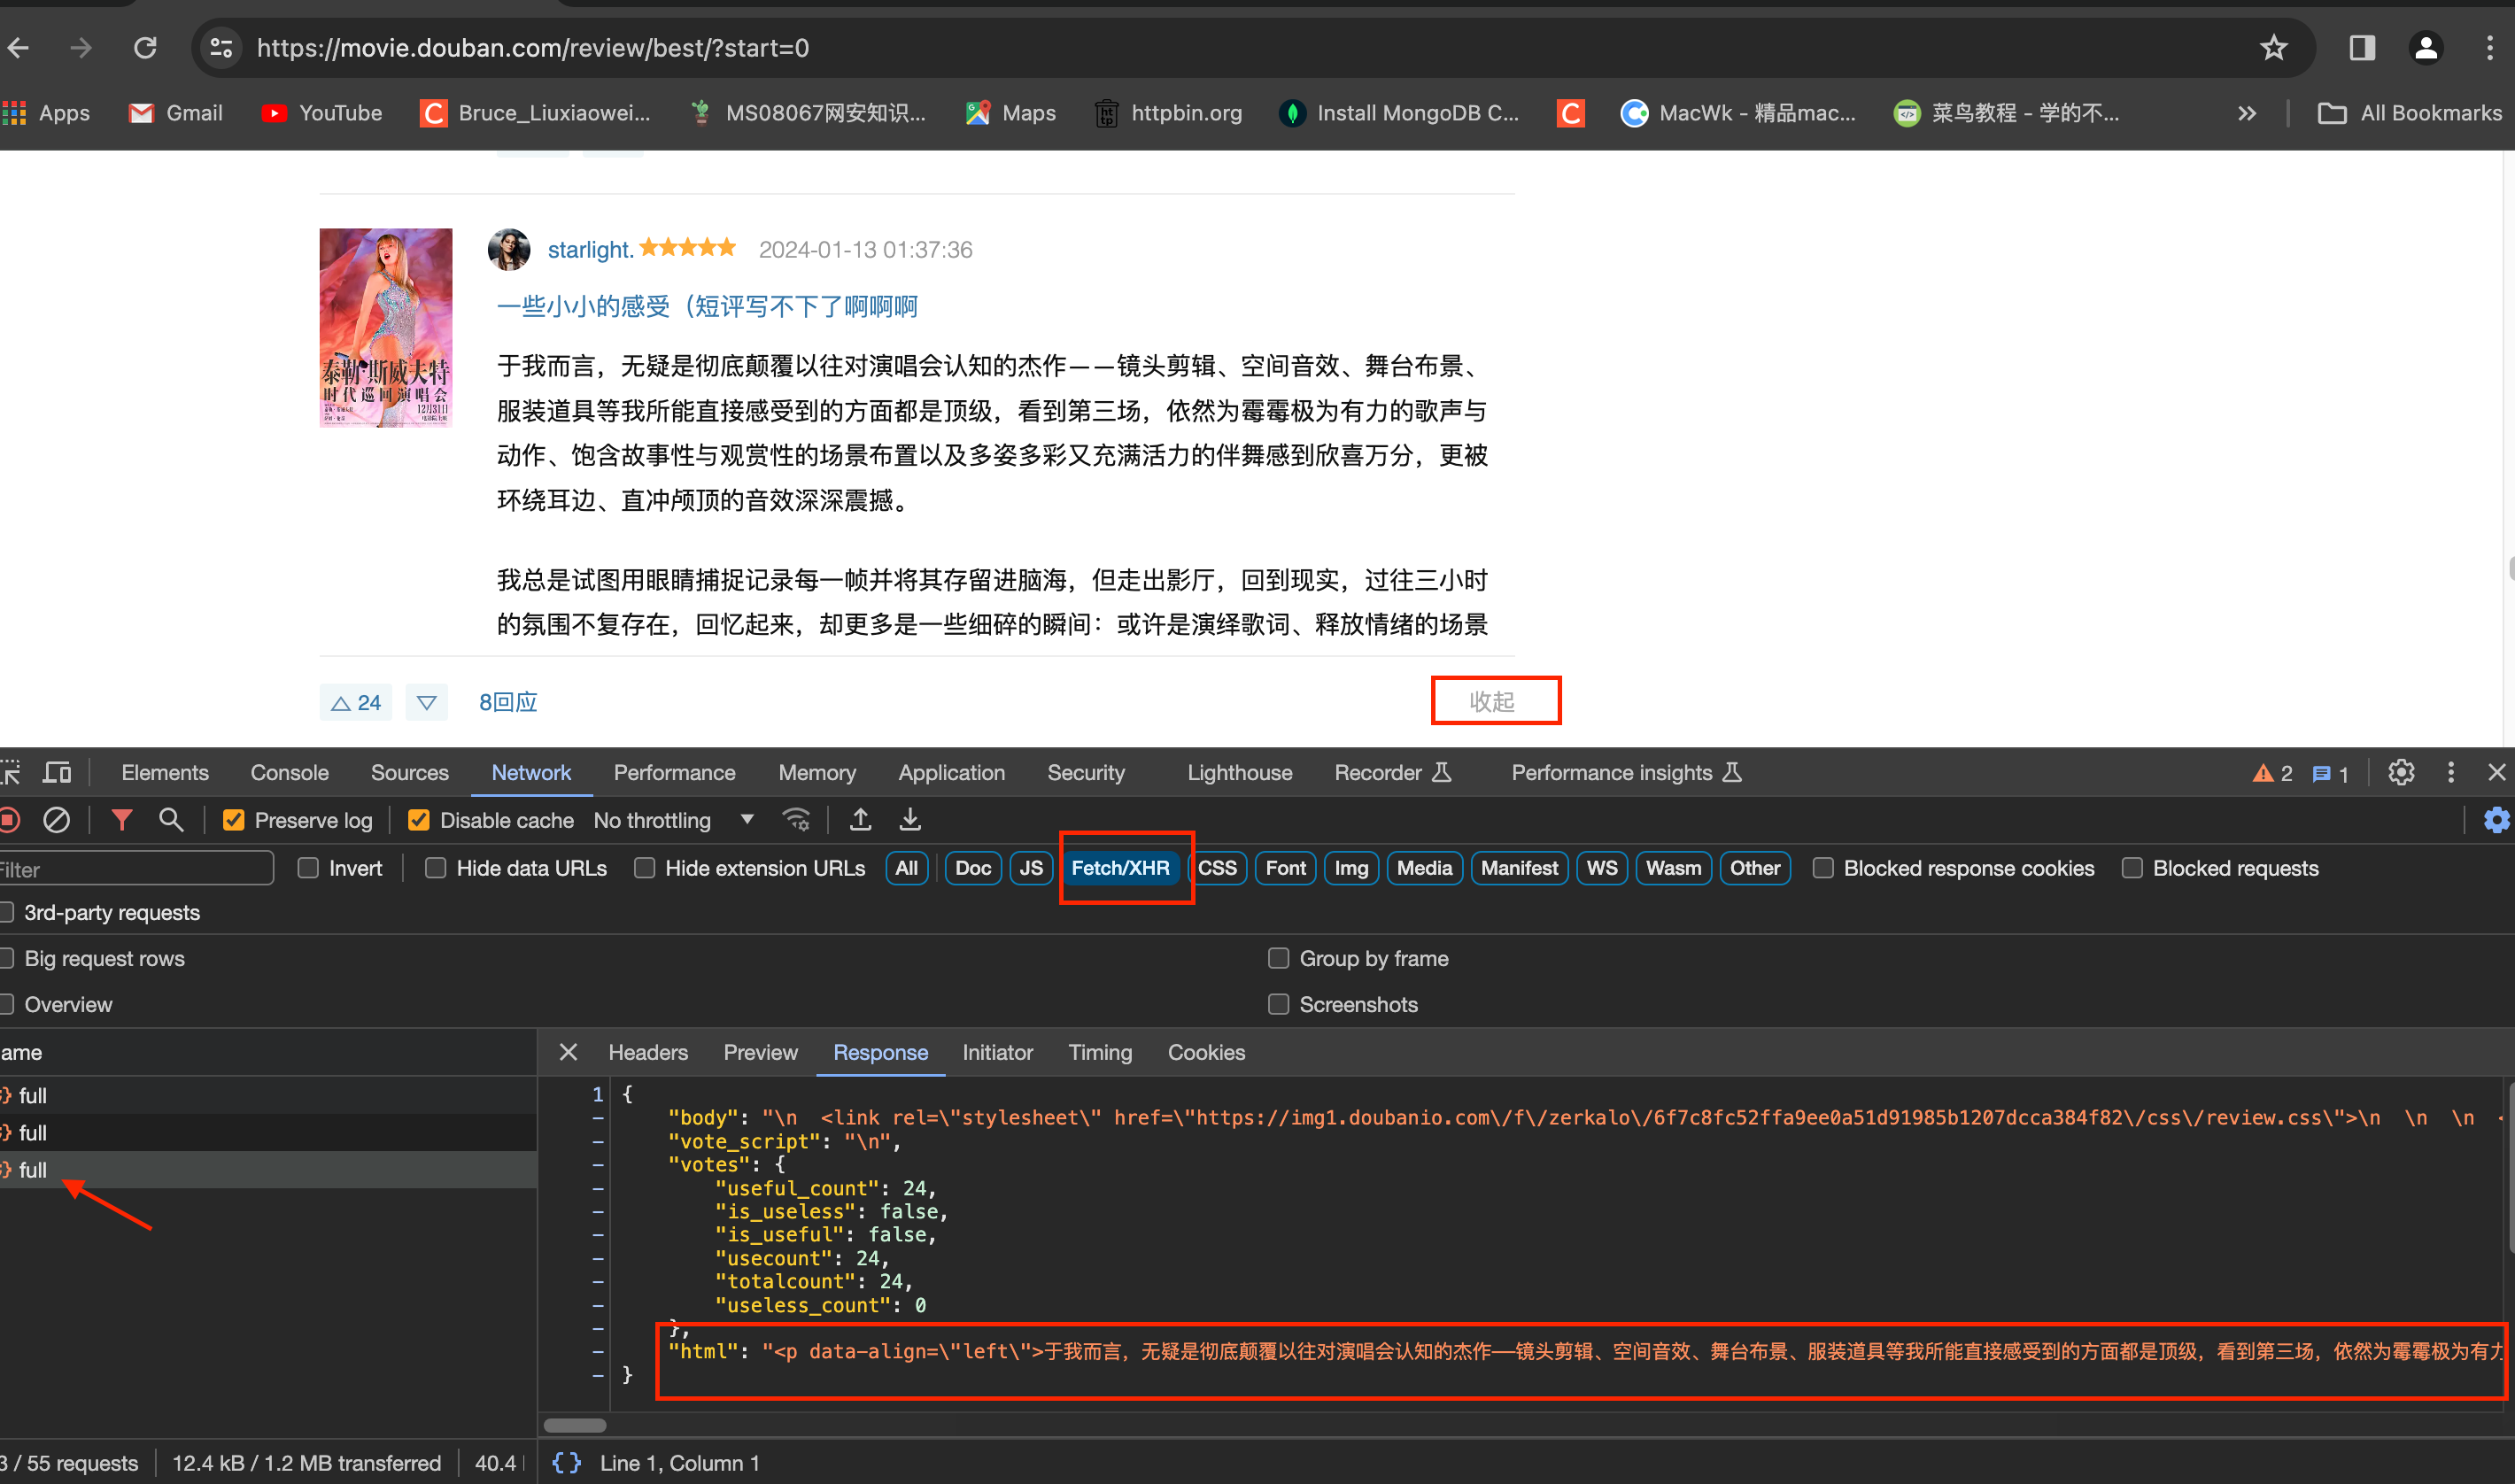Image resolution: width=2515 pixels, height=1484 pixels.
Task: Click the 8回应 replies link
Action: (507, 701)
